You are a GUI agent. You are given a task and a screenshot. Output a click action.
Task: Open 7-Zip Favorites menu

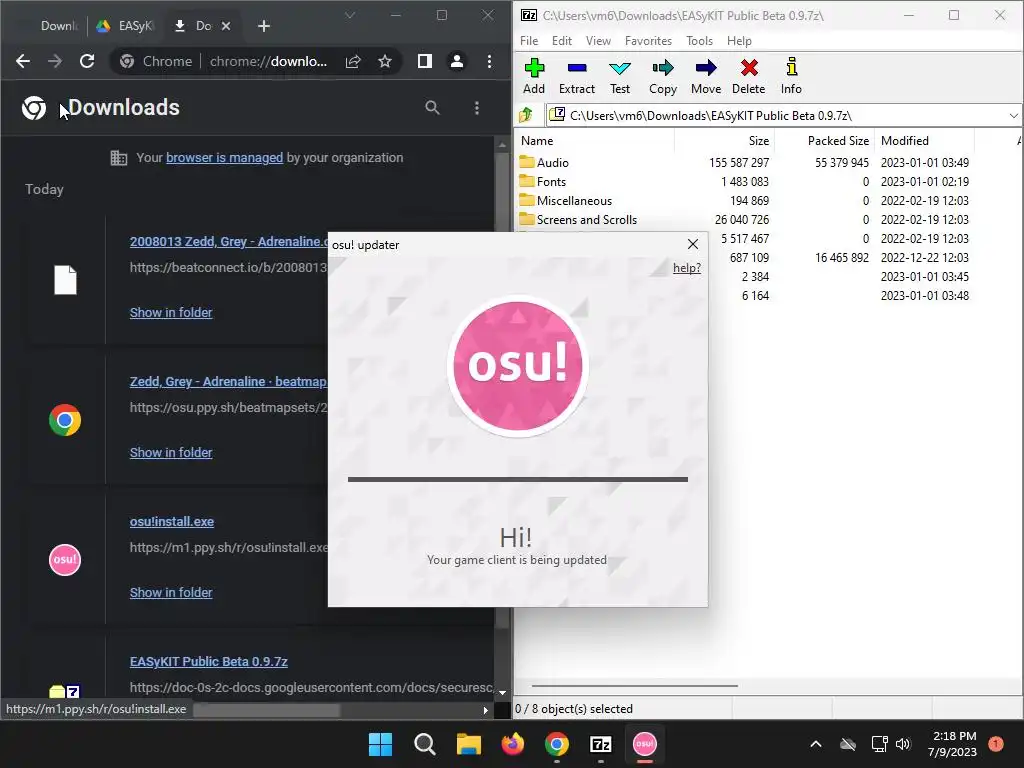coord(648,40)
